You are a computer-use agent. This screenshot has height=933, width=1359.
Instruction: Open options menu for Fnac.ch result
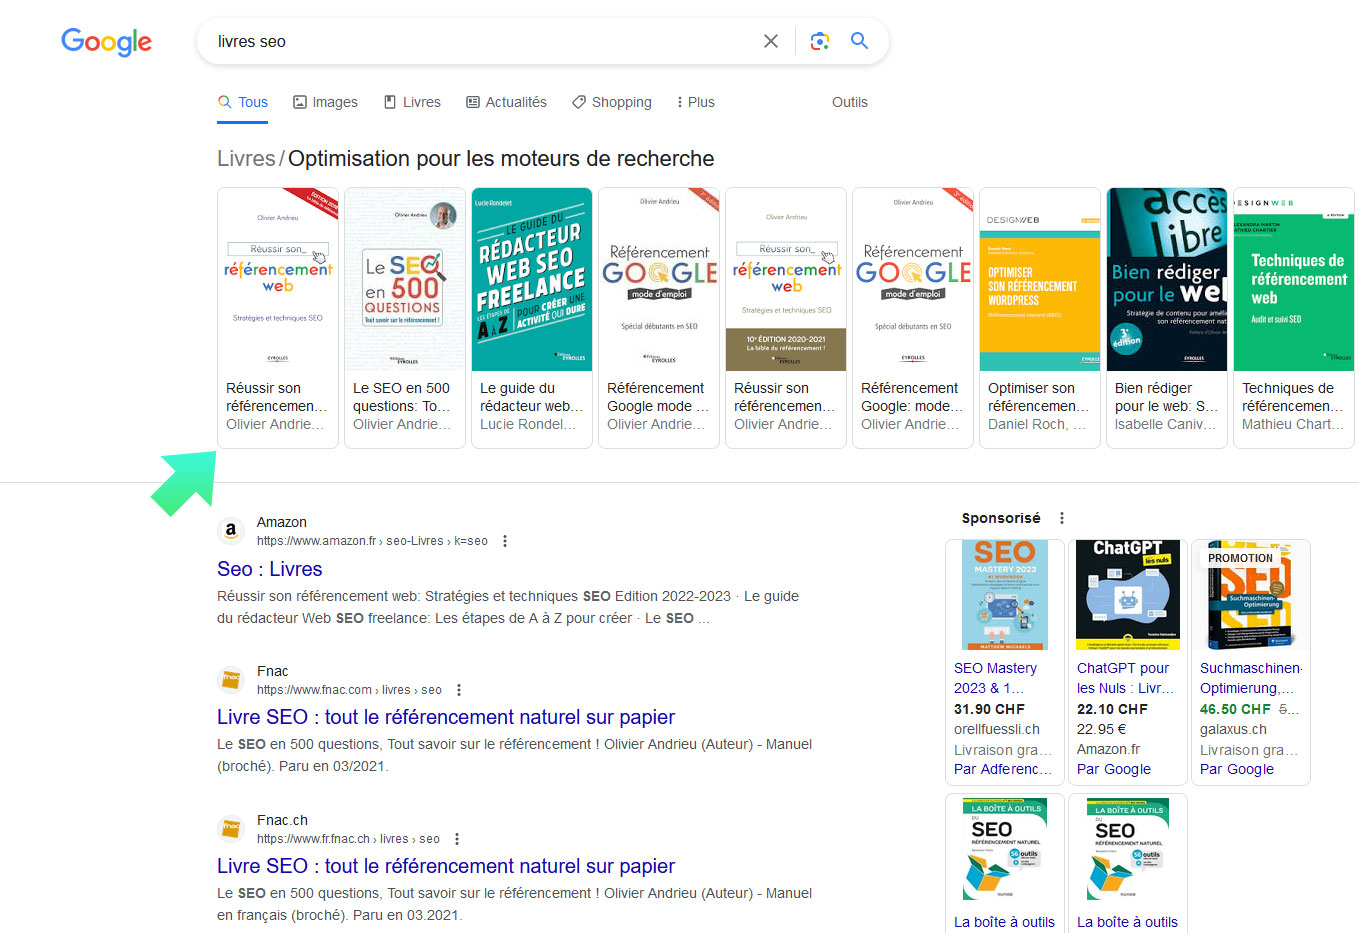[x=457, y=839]
